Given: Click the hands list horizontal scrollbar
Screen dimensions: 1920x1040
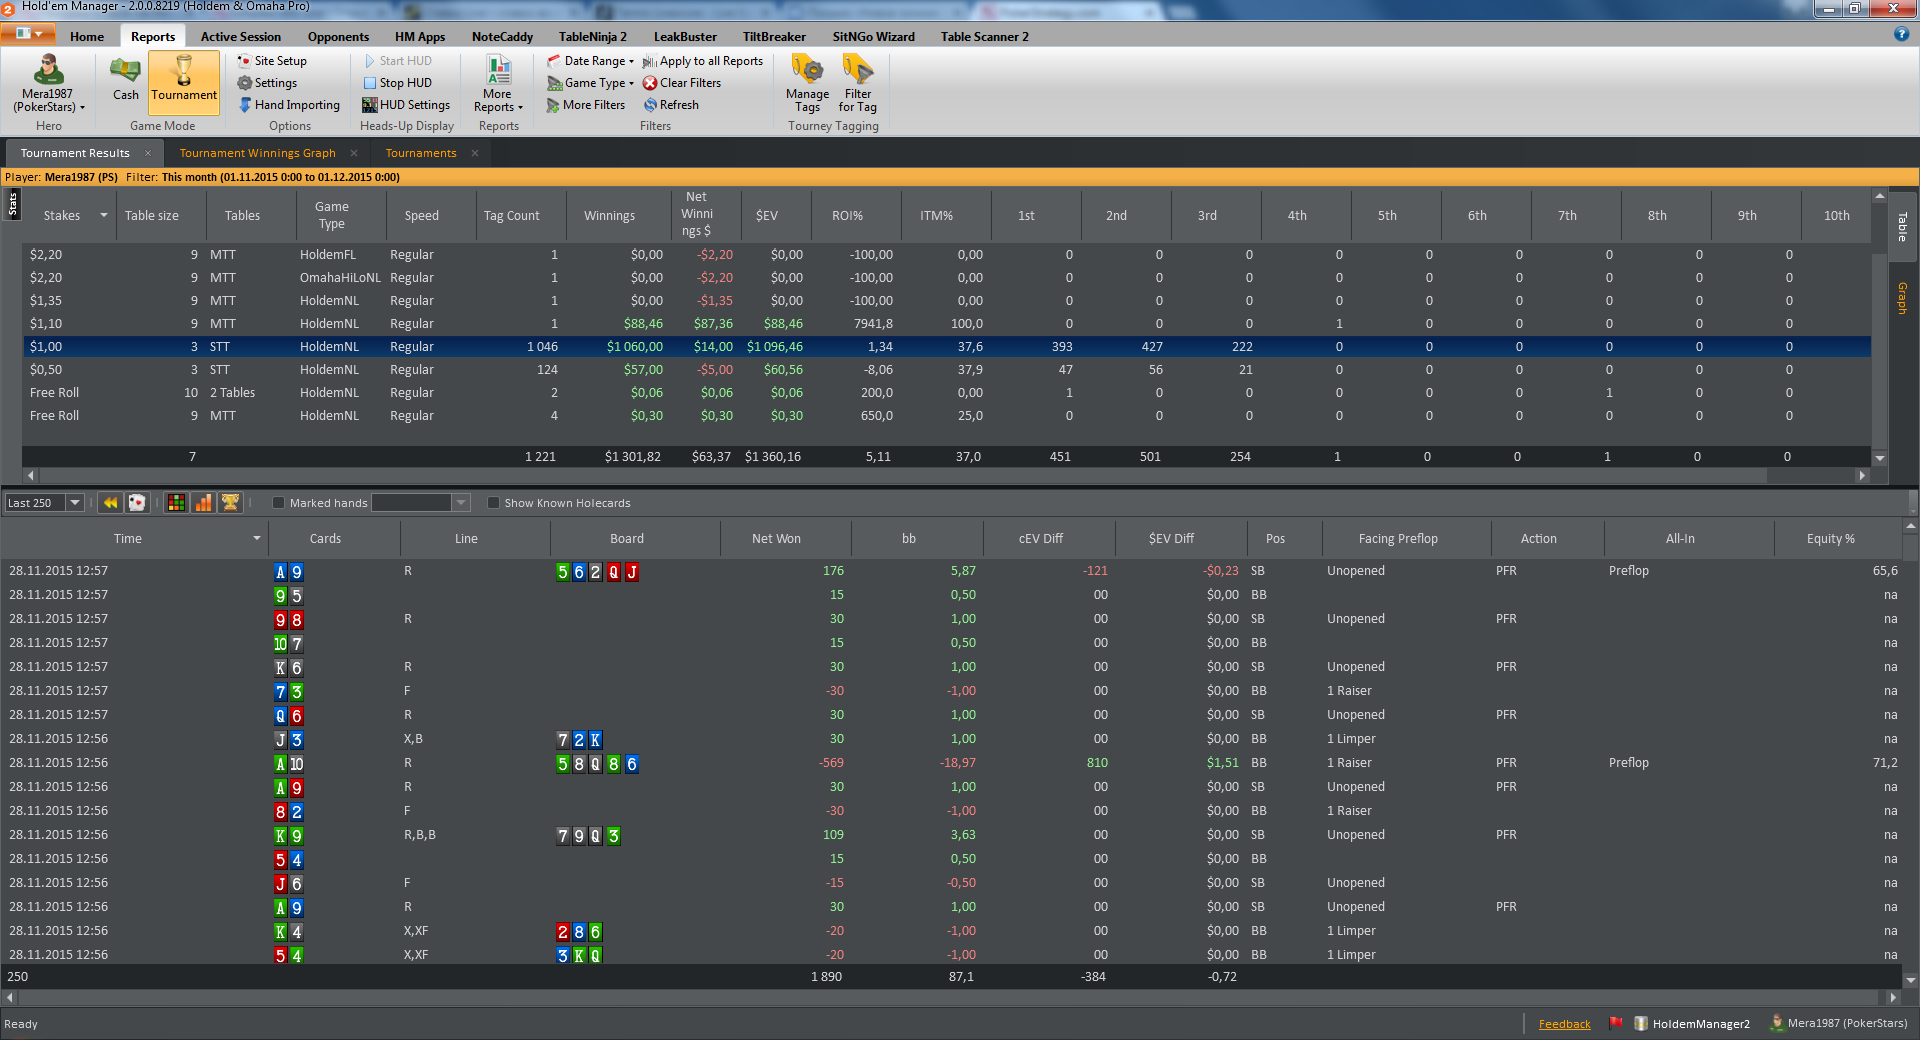Looking at the screenshot, I should [x=950, y=997].
